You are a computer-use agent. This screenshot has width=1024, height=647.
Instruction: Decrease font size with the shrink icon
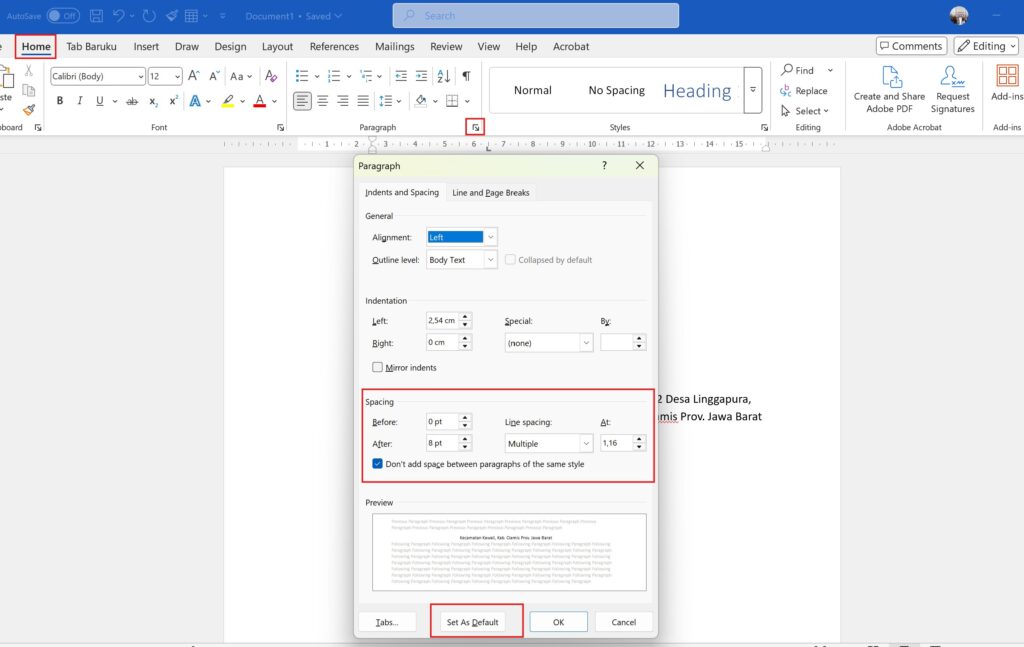214,76
